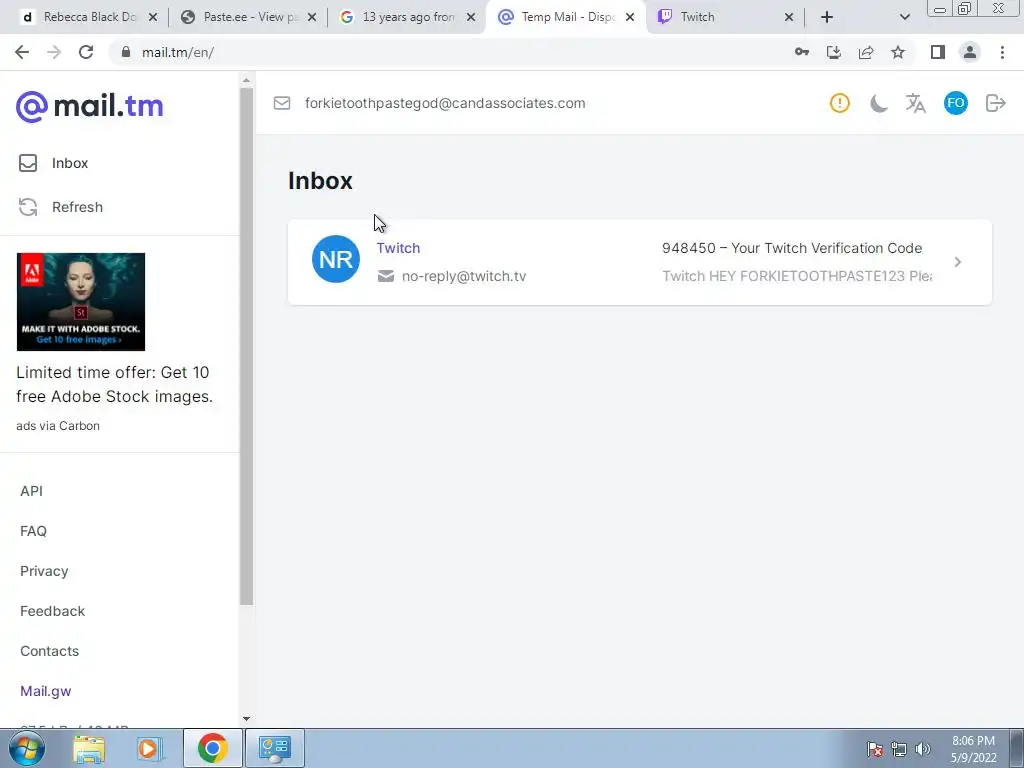
Task: Click the volume speaker tray icon
Action: (x=923, y=749)
